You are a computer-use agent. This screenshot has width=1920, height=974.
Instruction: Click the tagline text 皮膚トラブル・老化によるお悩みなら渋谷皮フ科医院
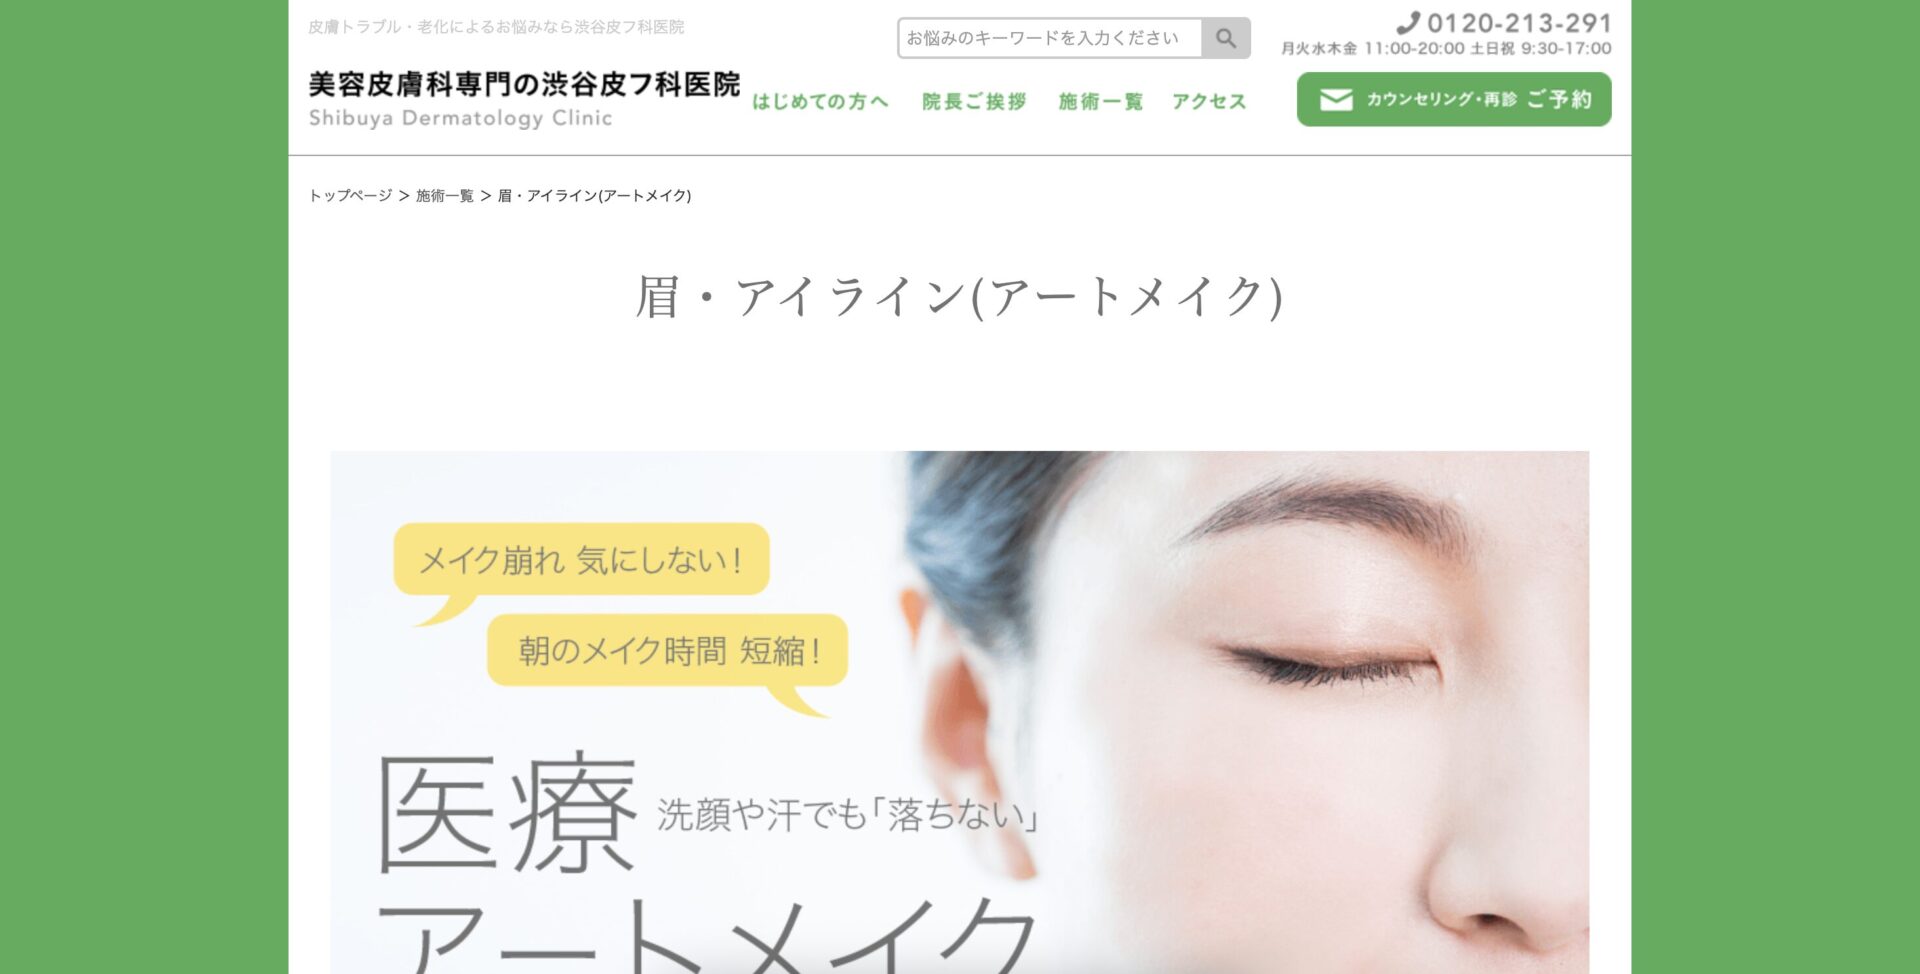click(496, 27)
